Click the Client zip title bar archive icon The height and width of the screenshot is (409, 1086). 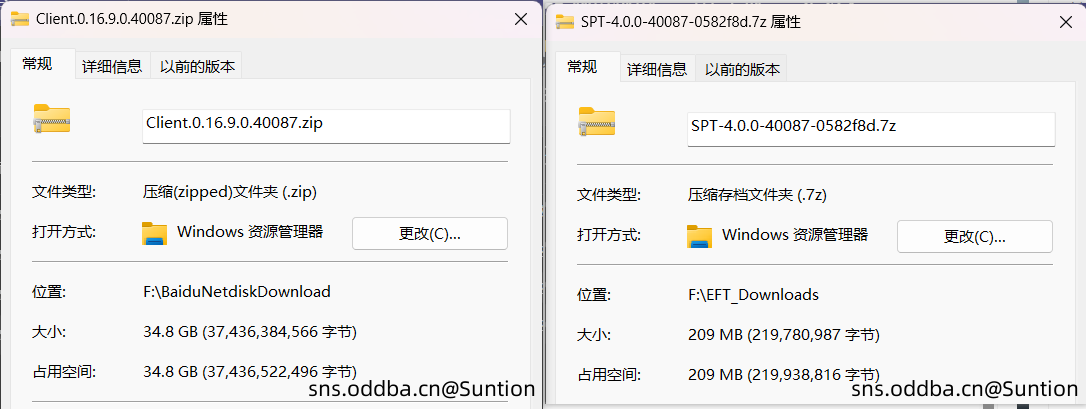[20, 19]
